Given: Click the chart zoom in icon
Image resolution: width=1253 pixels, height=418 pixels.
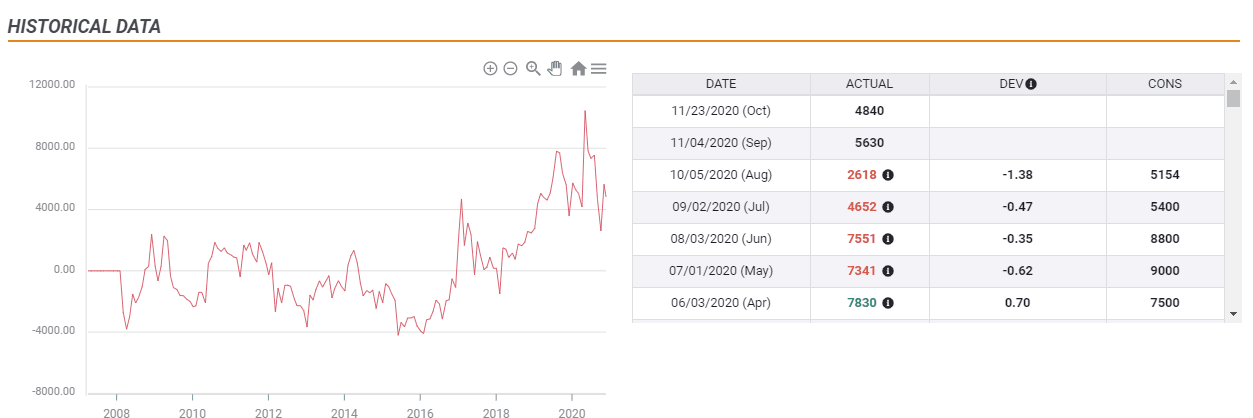Looking at the screenshot, I should [x=490, y=69].
